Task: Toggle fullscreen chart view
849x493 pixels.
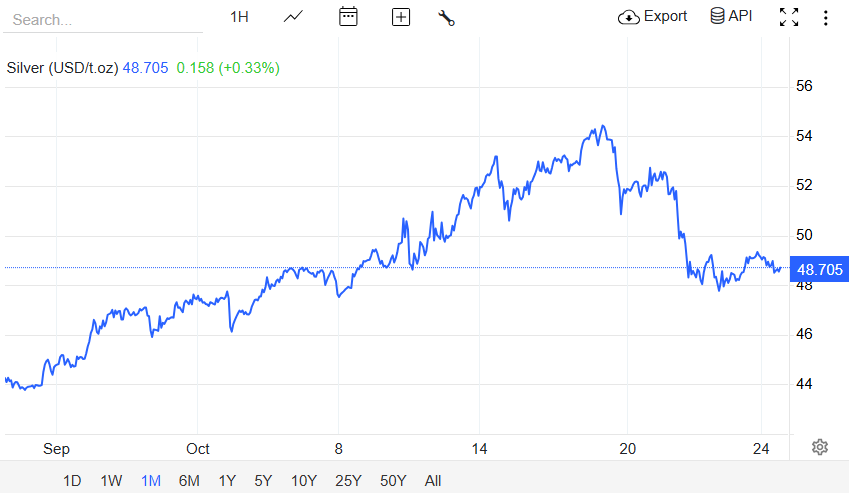Action: 789,17
